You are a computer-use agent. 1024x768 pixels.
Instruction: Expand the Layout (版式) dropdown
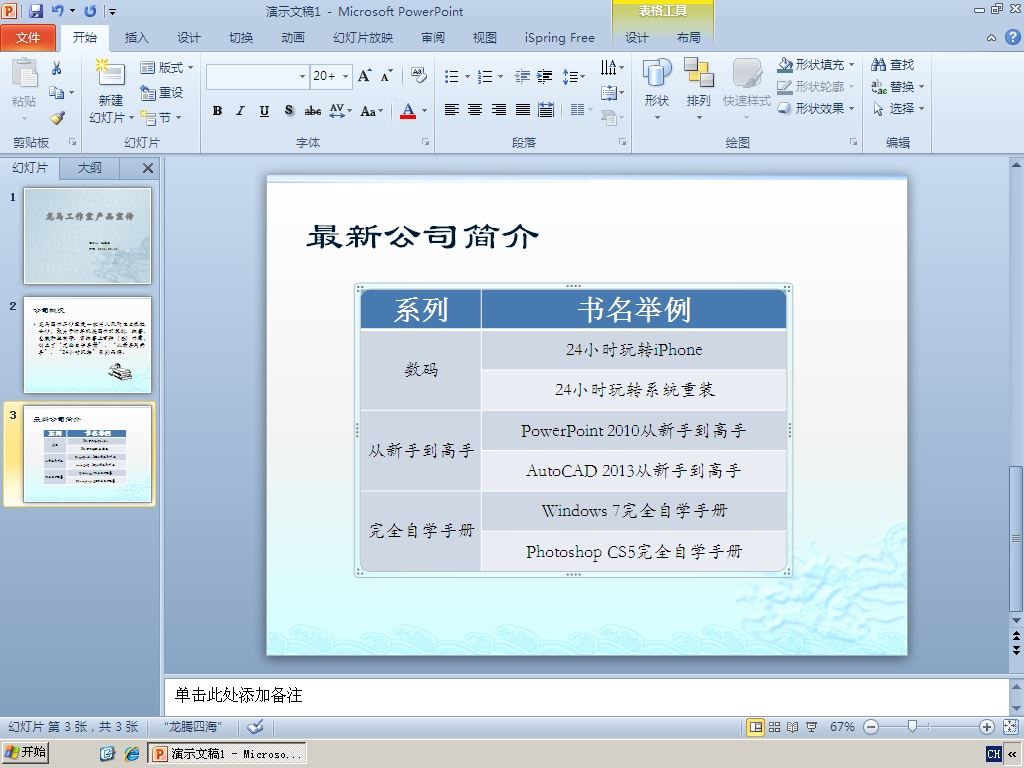click(167, 67)
